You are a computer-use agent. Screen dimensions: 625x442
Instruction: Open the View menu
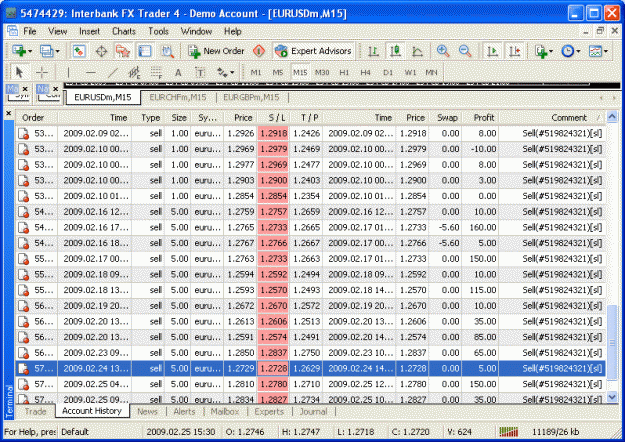57,31
